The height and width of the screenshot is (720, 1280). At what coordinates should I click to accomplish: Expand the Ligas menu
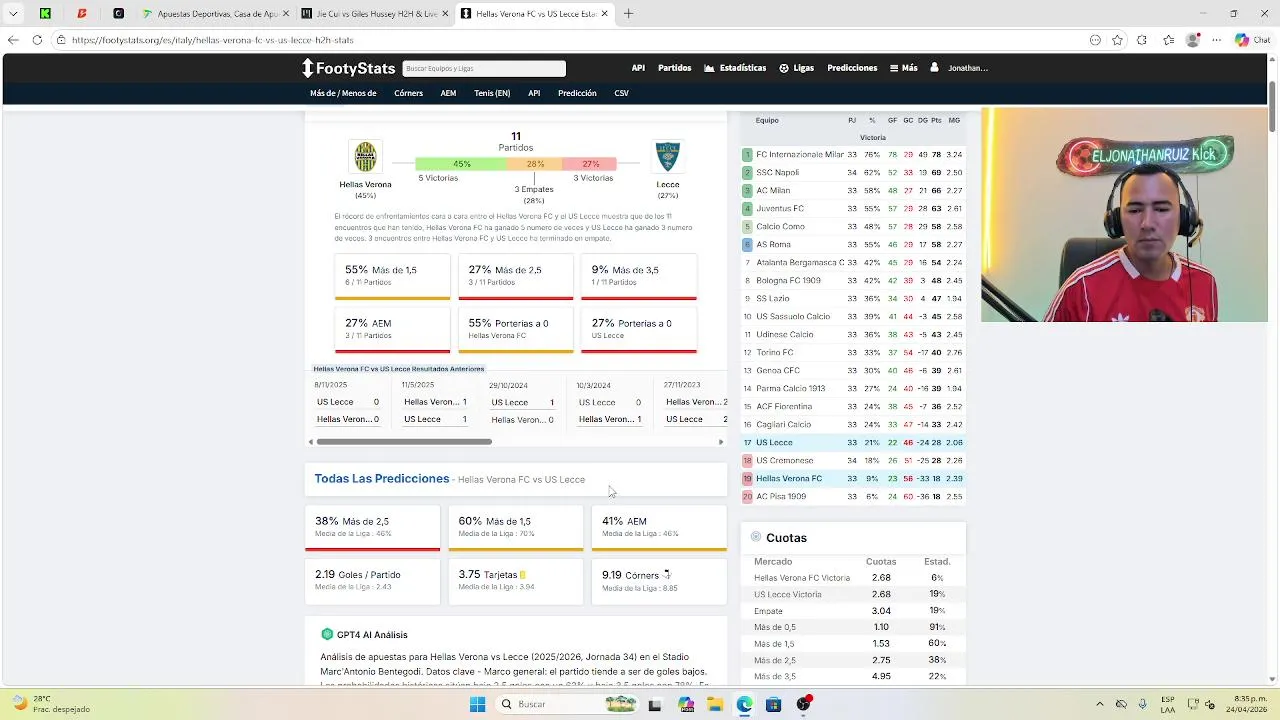797,68
